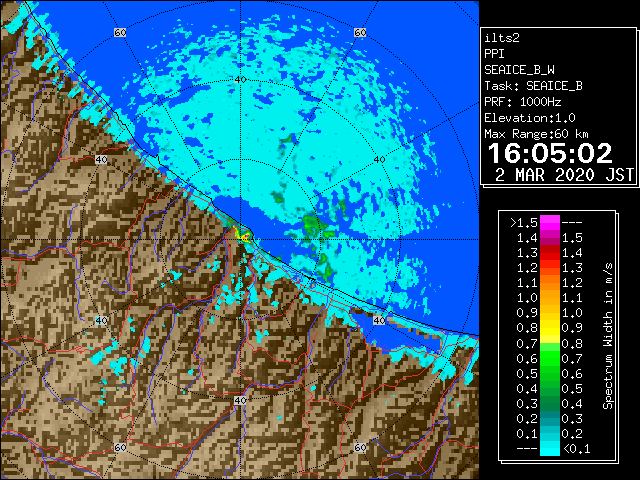Click the "PRF: 1000Hz" text
640x480 pixels.
pos(522,102)
